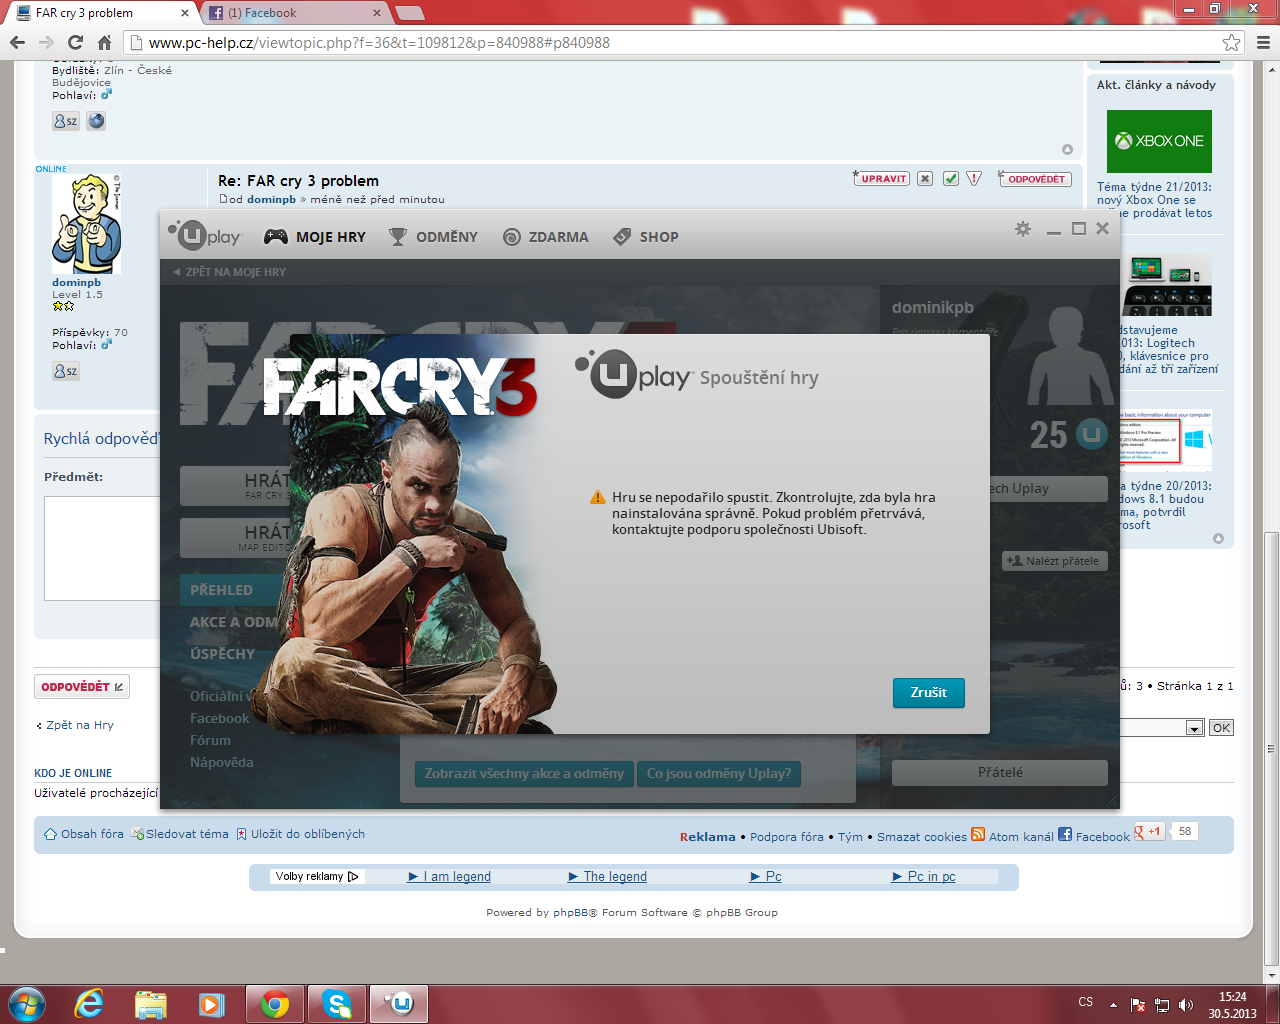This screenshot has width=1280, height=1024.
Task: Click Zobrazit všechny akce a odměny
Action: pos(524,774)
